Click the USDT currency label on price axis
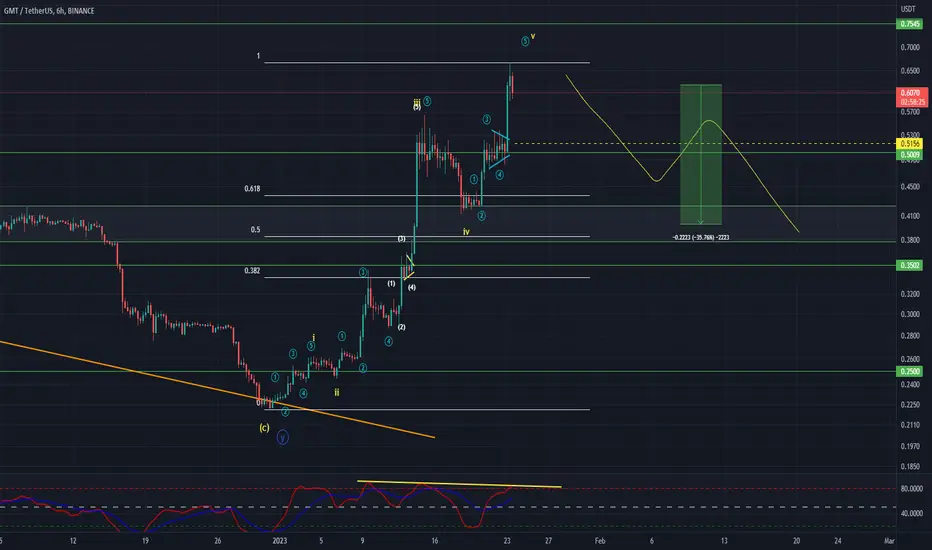This screenshot has height=550, width=932. (908, 9)
